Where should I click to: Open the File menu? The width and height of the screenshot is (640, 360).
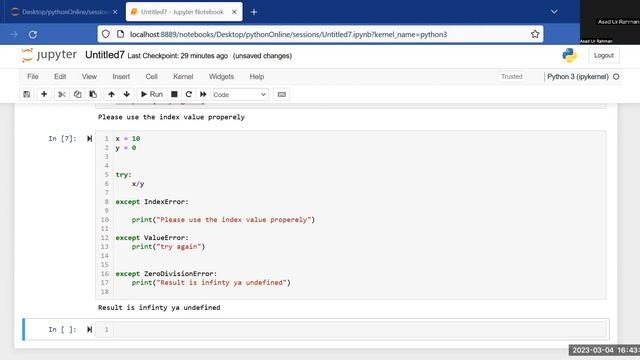click(x=33, y=76)
